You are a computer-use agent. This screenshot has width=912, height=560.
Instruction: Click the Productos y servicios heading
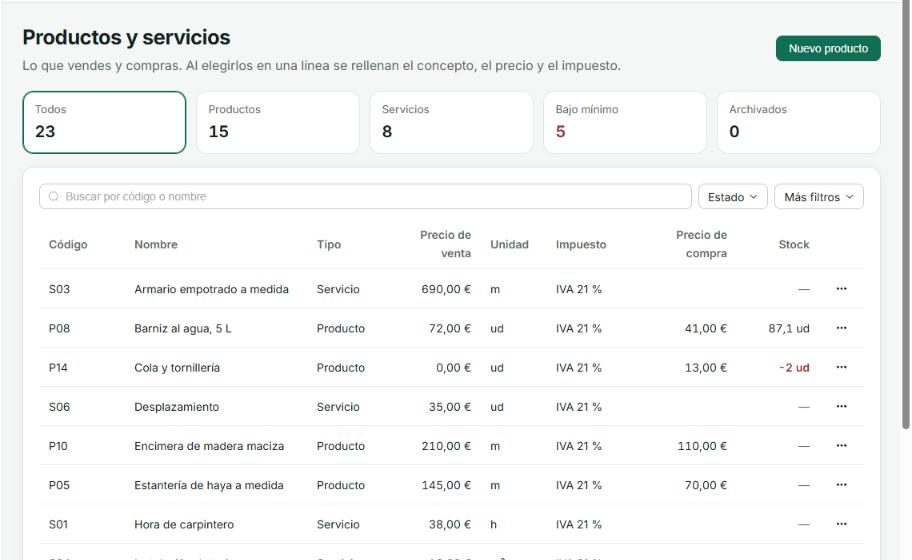click(126, 37)
